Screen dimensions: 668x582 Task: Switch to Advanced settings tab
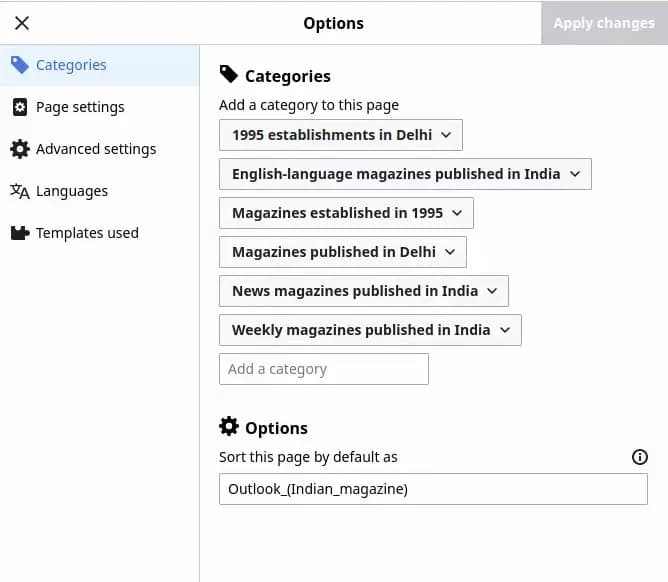click(x=99, y=149)
